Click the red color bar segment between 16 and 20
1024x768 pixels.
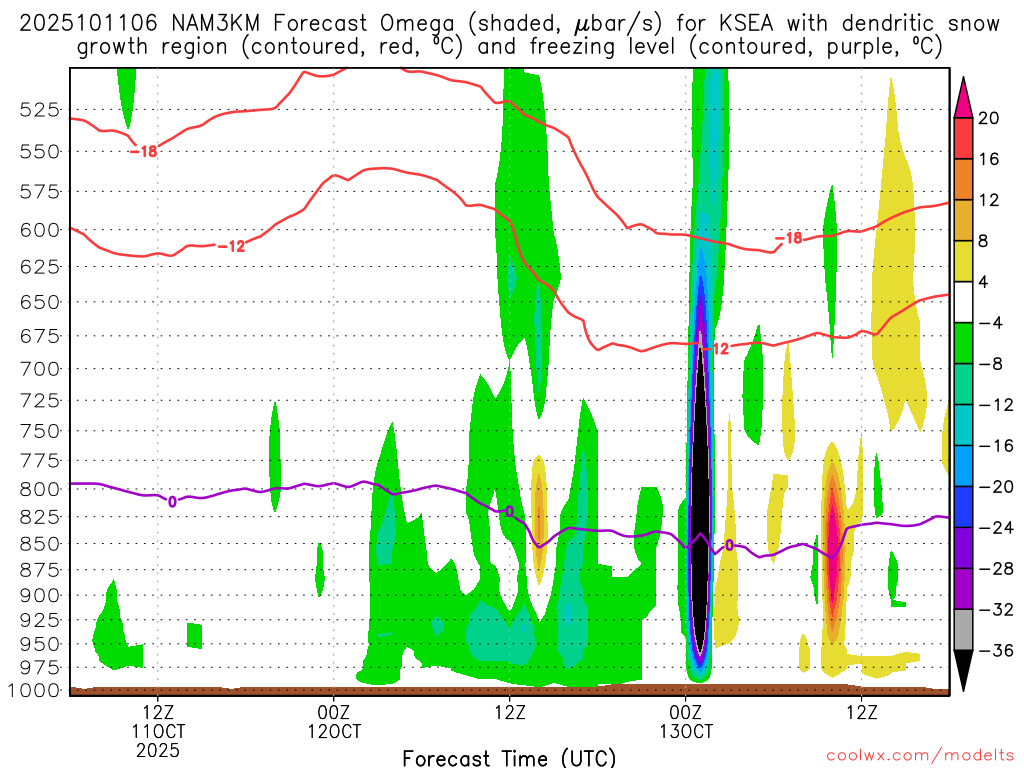point(963,138)
